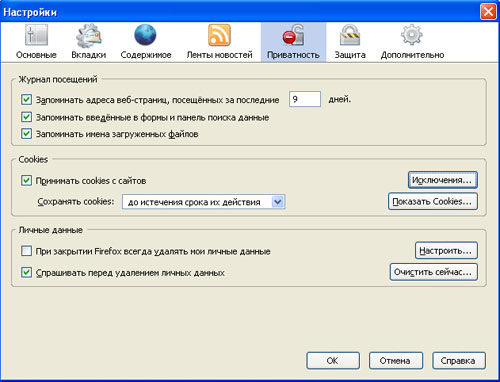Open the Исключения cookie exceptions button
The width and height of the screenshot is (500, 382).
[443, 180]
